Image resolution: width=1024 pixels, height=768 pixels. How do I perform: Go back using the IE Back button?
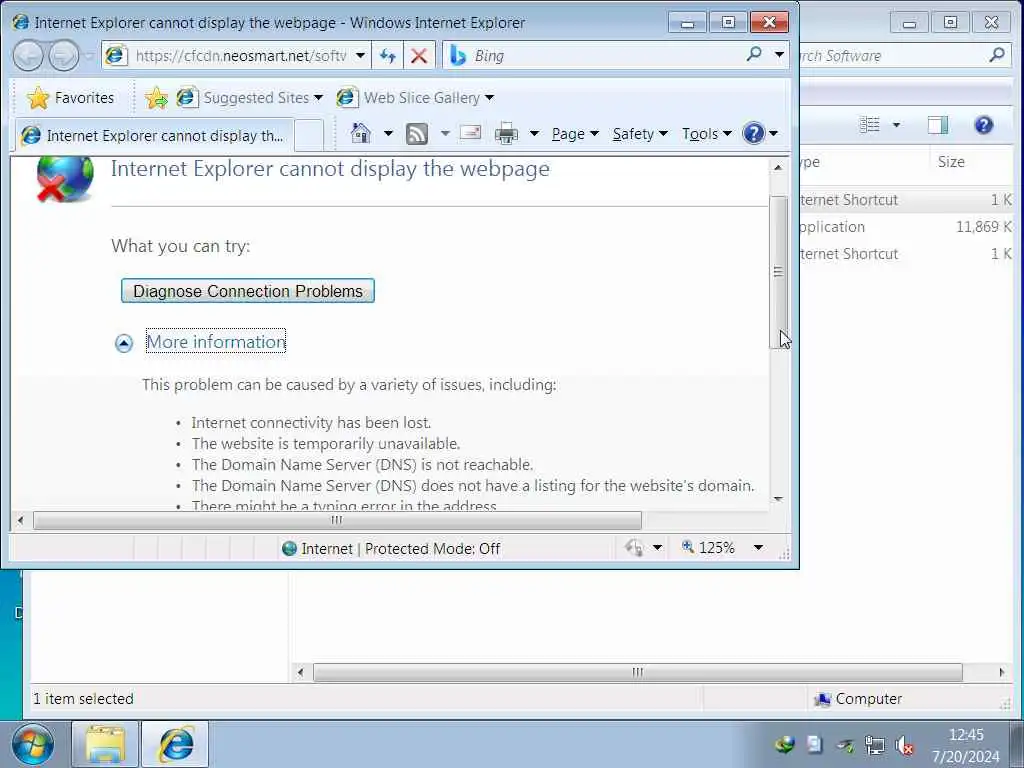(28, 56)
